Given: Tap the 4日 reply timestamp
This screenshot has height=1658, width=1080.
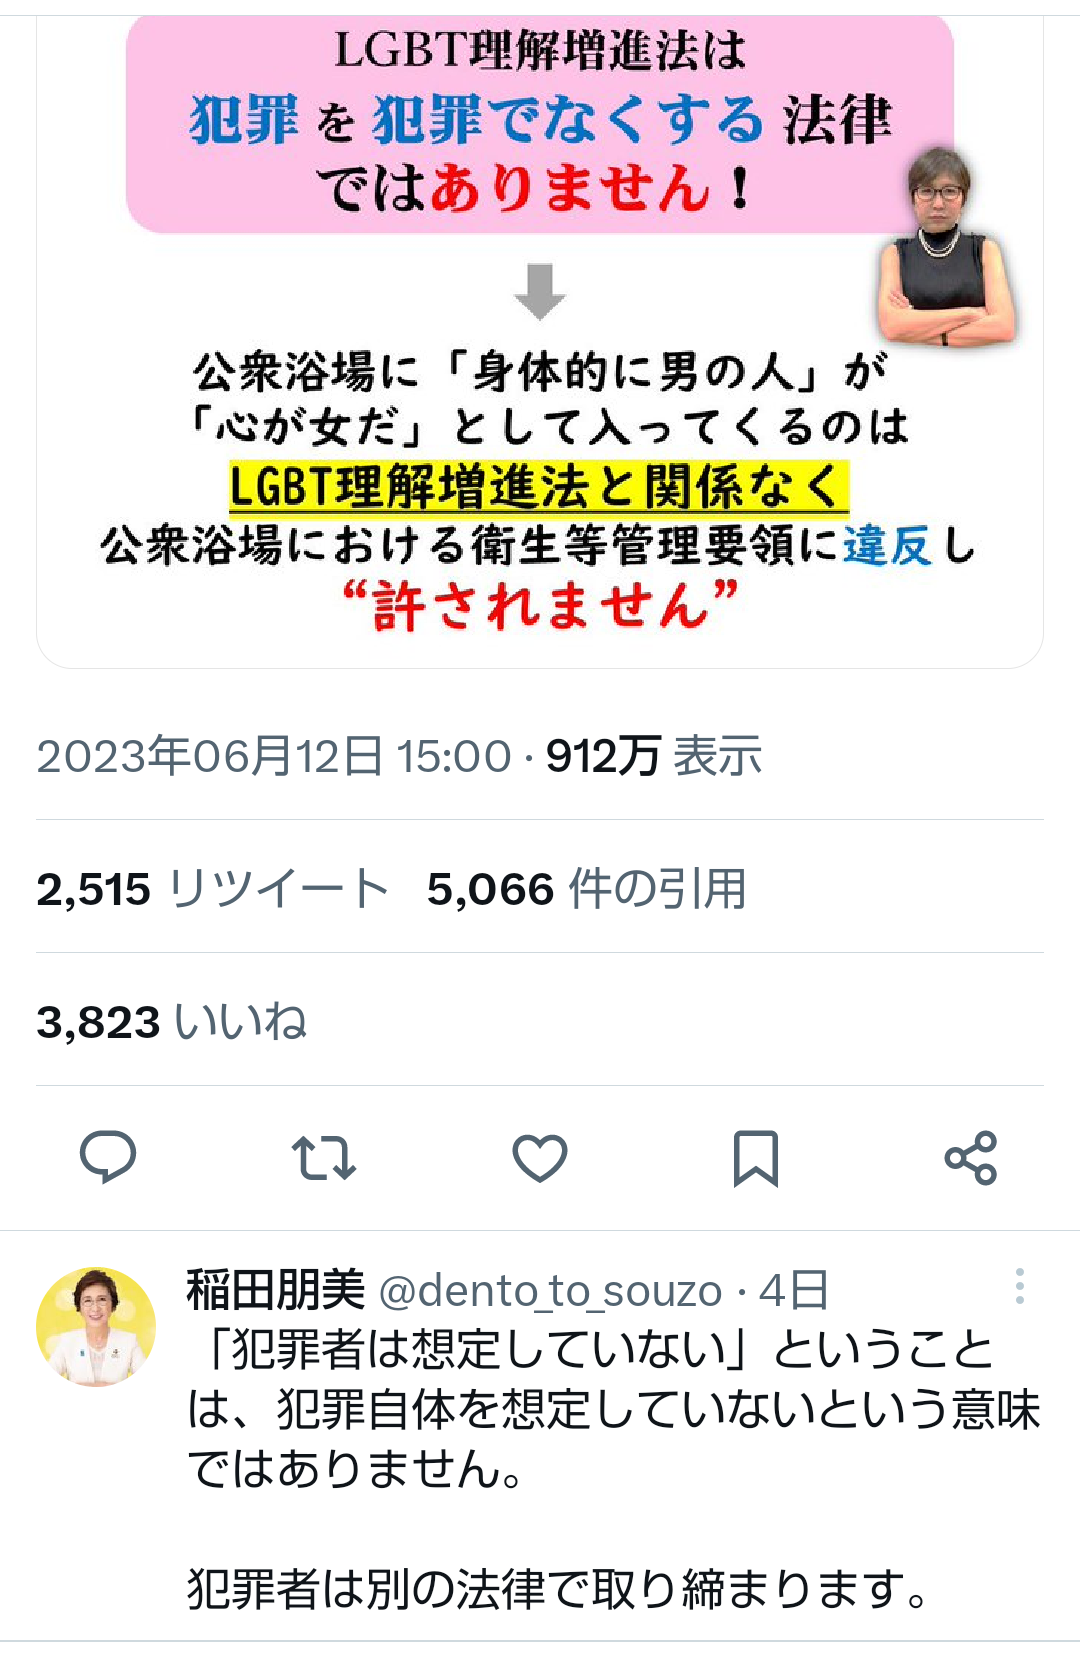Looking at the screenshot, I should click(x=793, y=1290).
